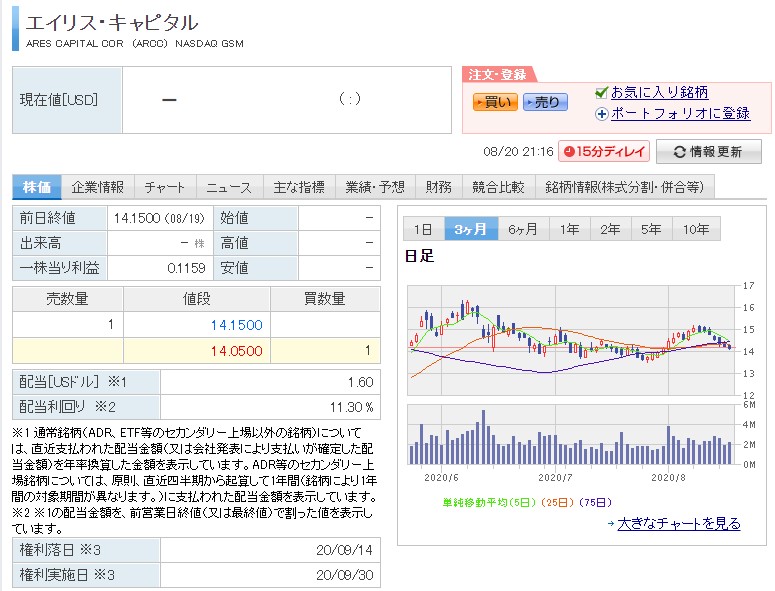775x591 pixels.
Task: Click the 権利実施日 date 20/09/30
Action: click(344, 575)
